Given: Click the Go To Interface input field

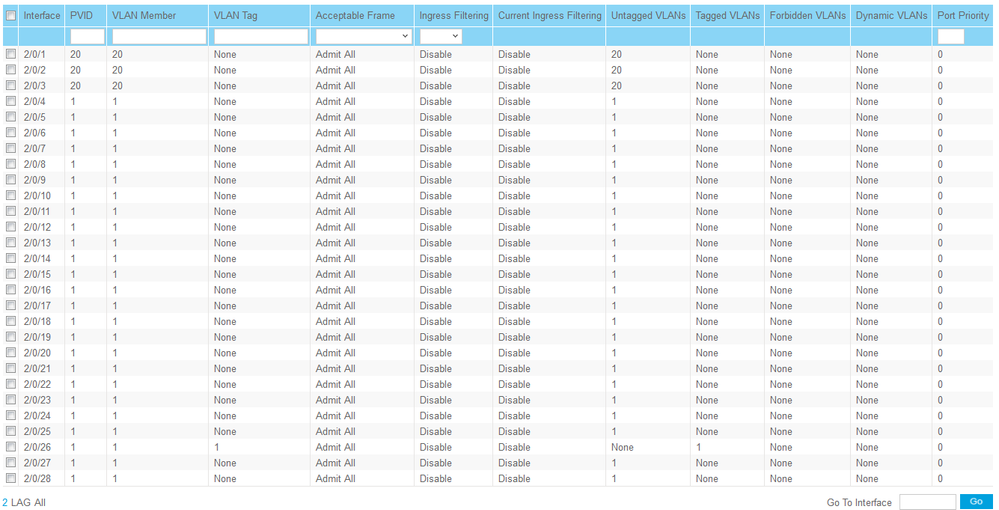Looking at the screenshot, I should click(x=927, y=502).
